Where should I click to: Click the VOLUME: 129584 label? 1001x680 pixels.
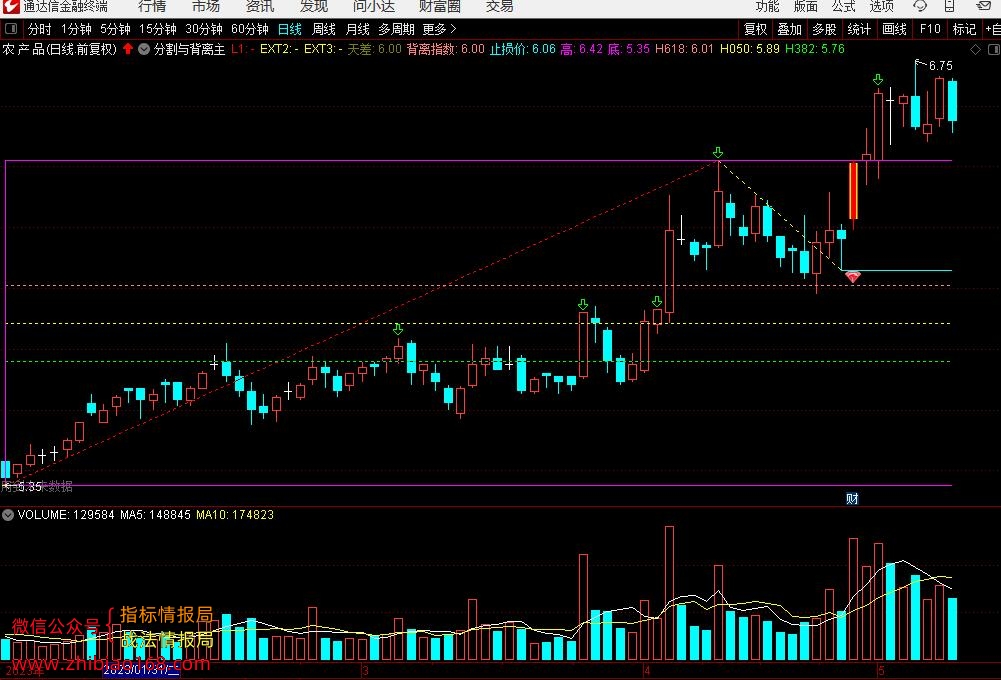66,515
